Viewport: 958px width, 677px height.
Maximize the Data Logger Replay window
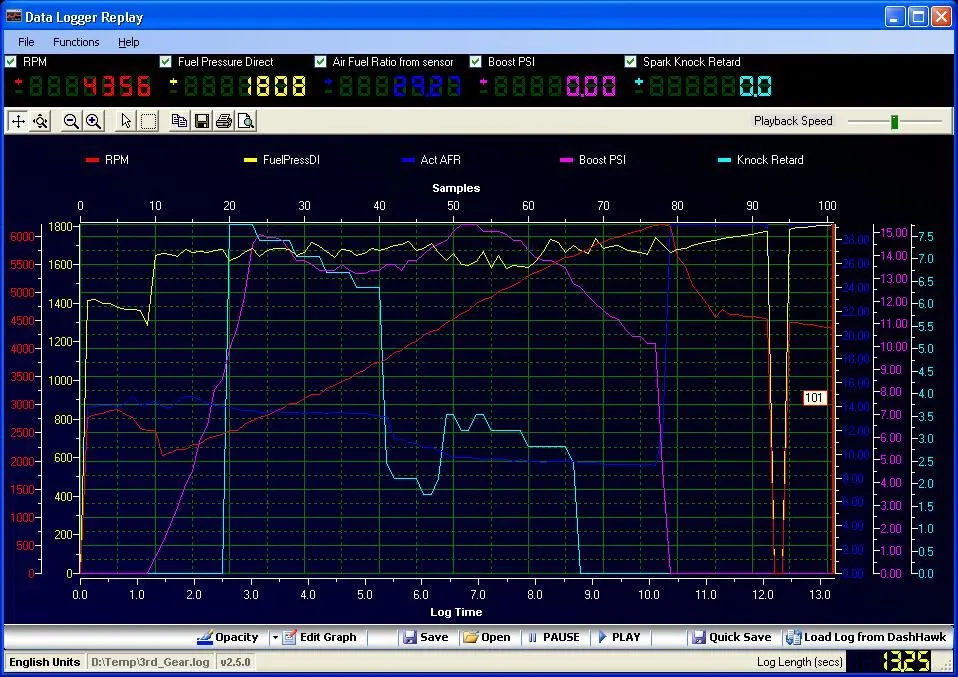pos(918,16)
